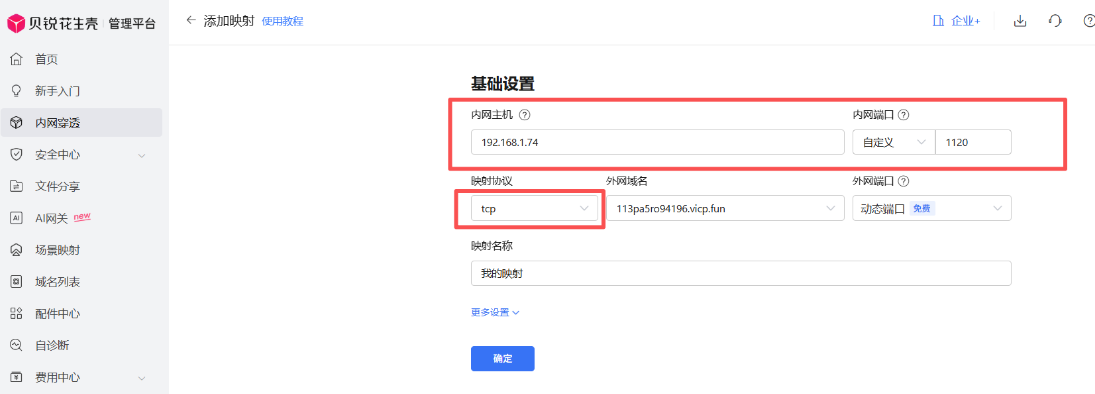1095x394 pixels.
Task: Open the 使用教程 link
Action: click(x=282, y=21)
